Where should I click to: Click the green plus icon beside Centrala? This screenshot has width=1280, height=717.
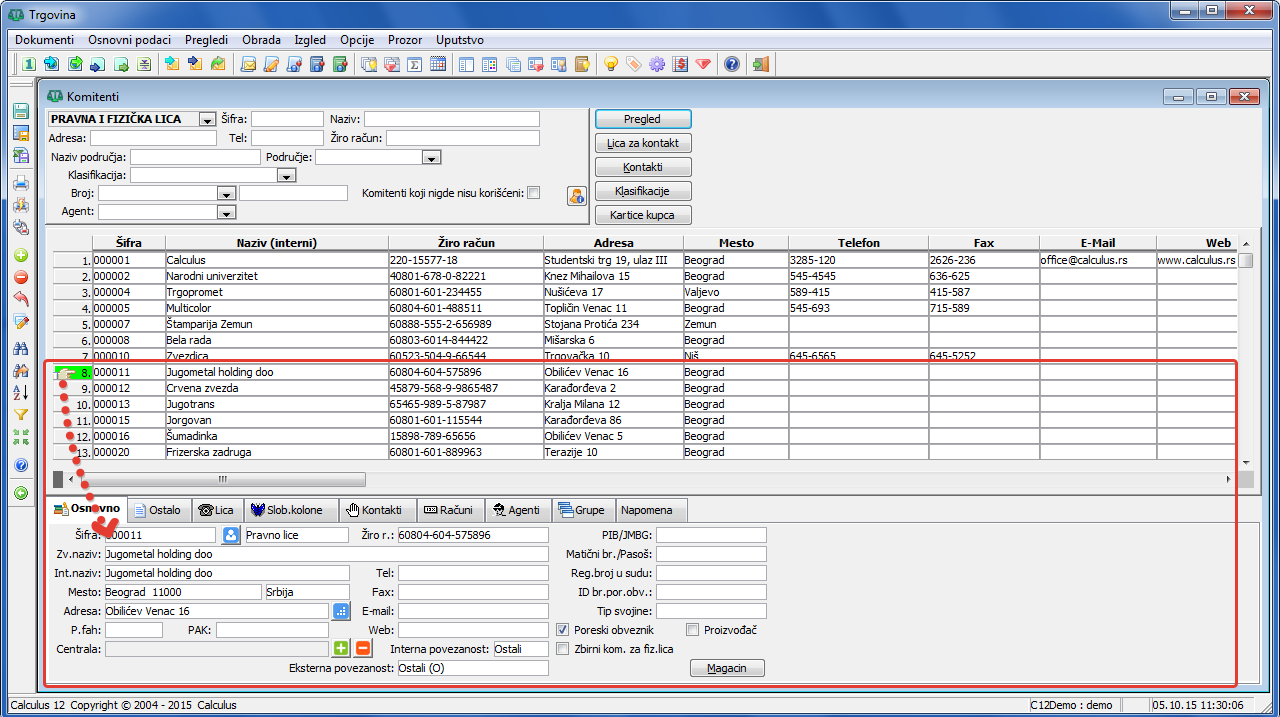pos(341,649)
